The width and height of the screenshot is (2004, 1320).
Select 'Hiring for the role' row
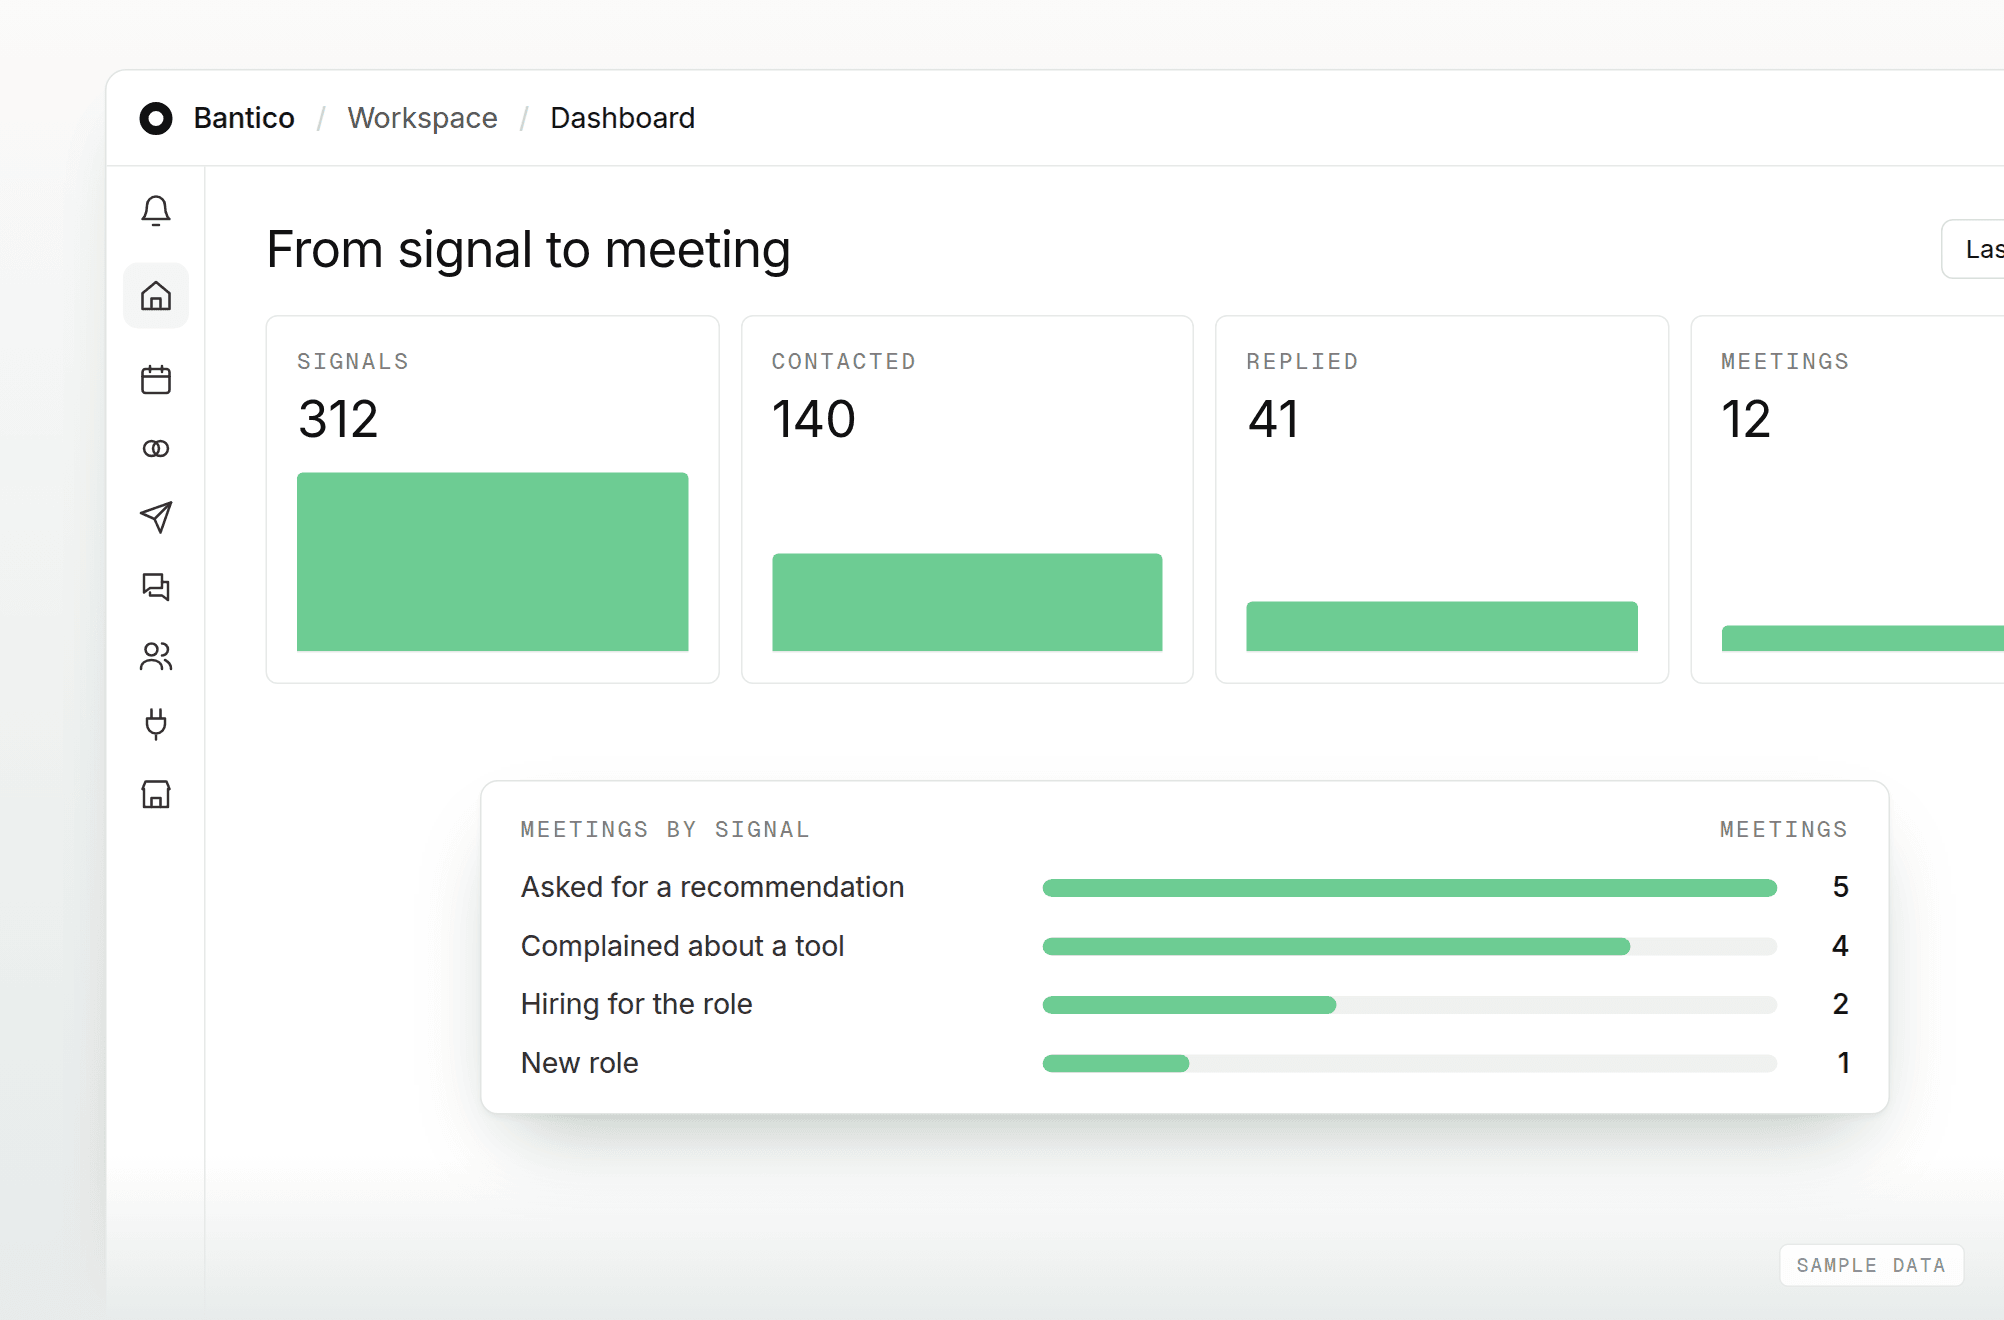point(1184,1004)
